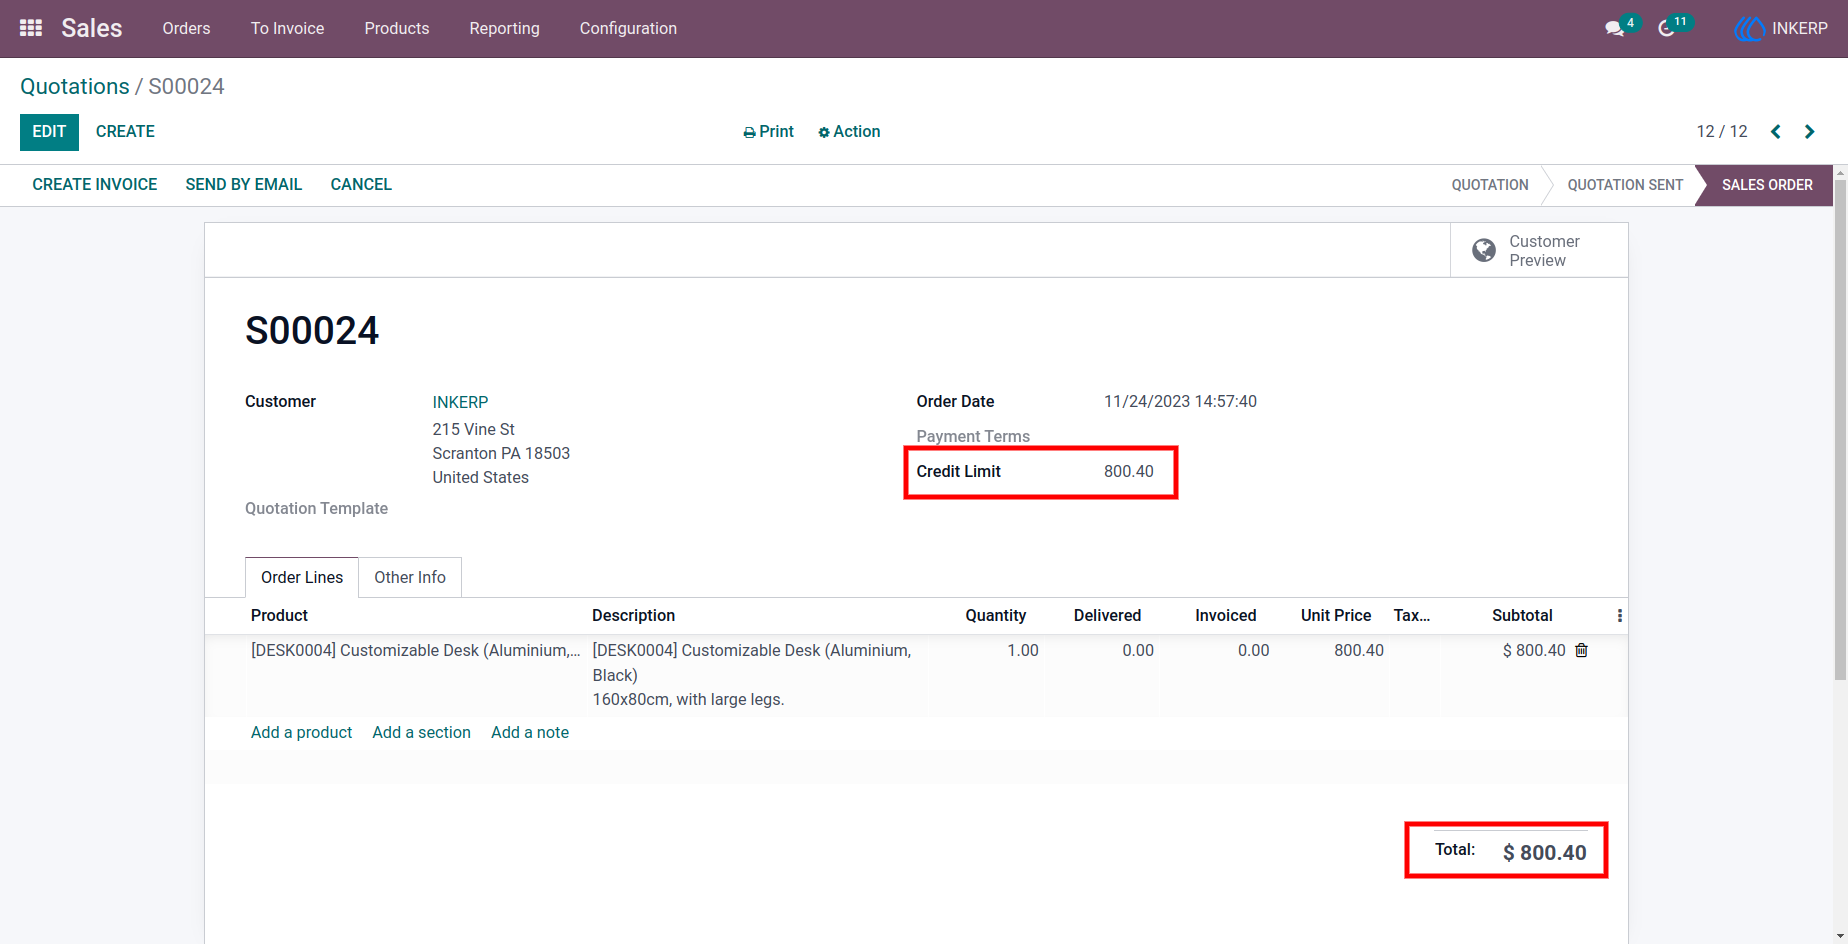Select the Order Lines tab

[x=302, y=577]
